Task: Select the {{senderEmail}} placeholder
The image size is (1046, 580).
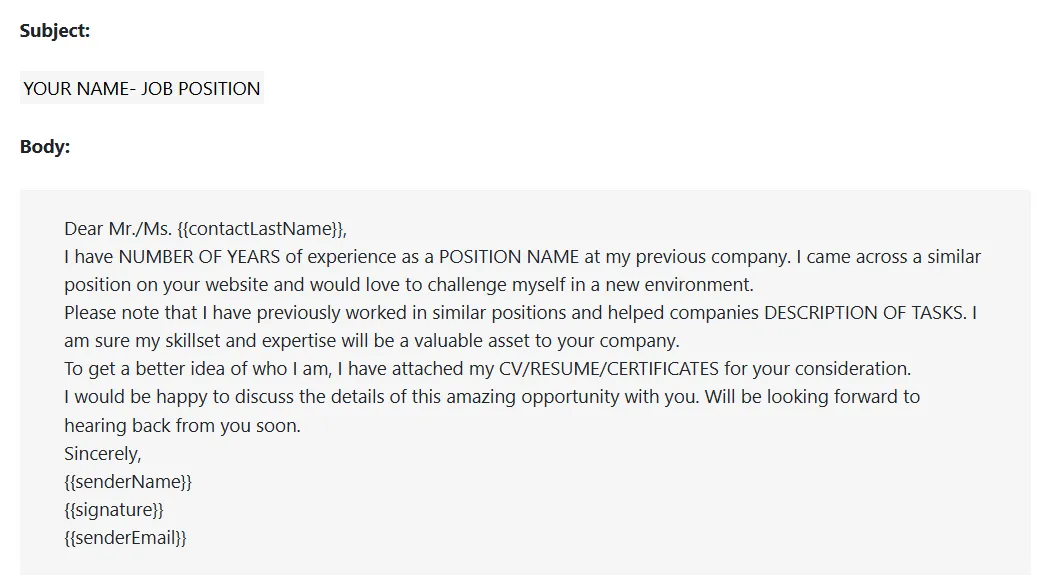Action: (126, 537)
